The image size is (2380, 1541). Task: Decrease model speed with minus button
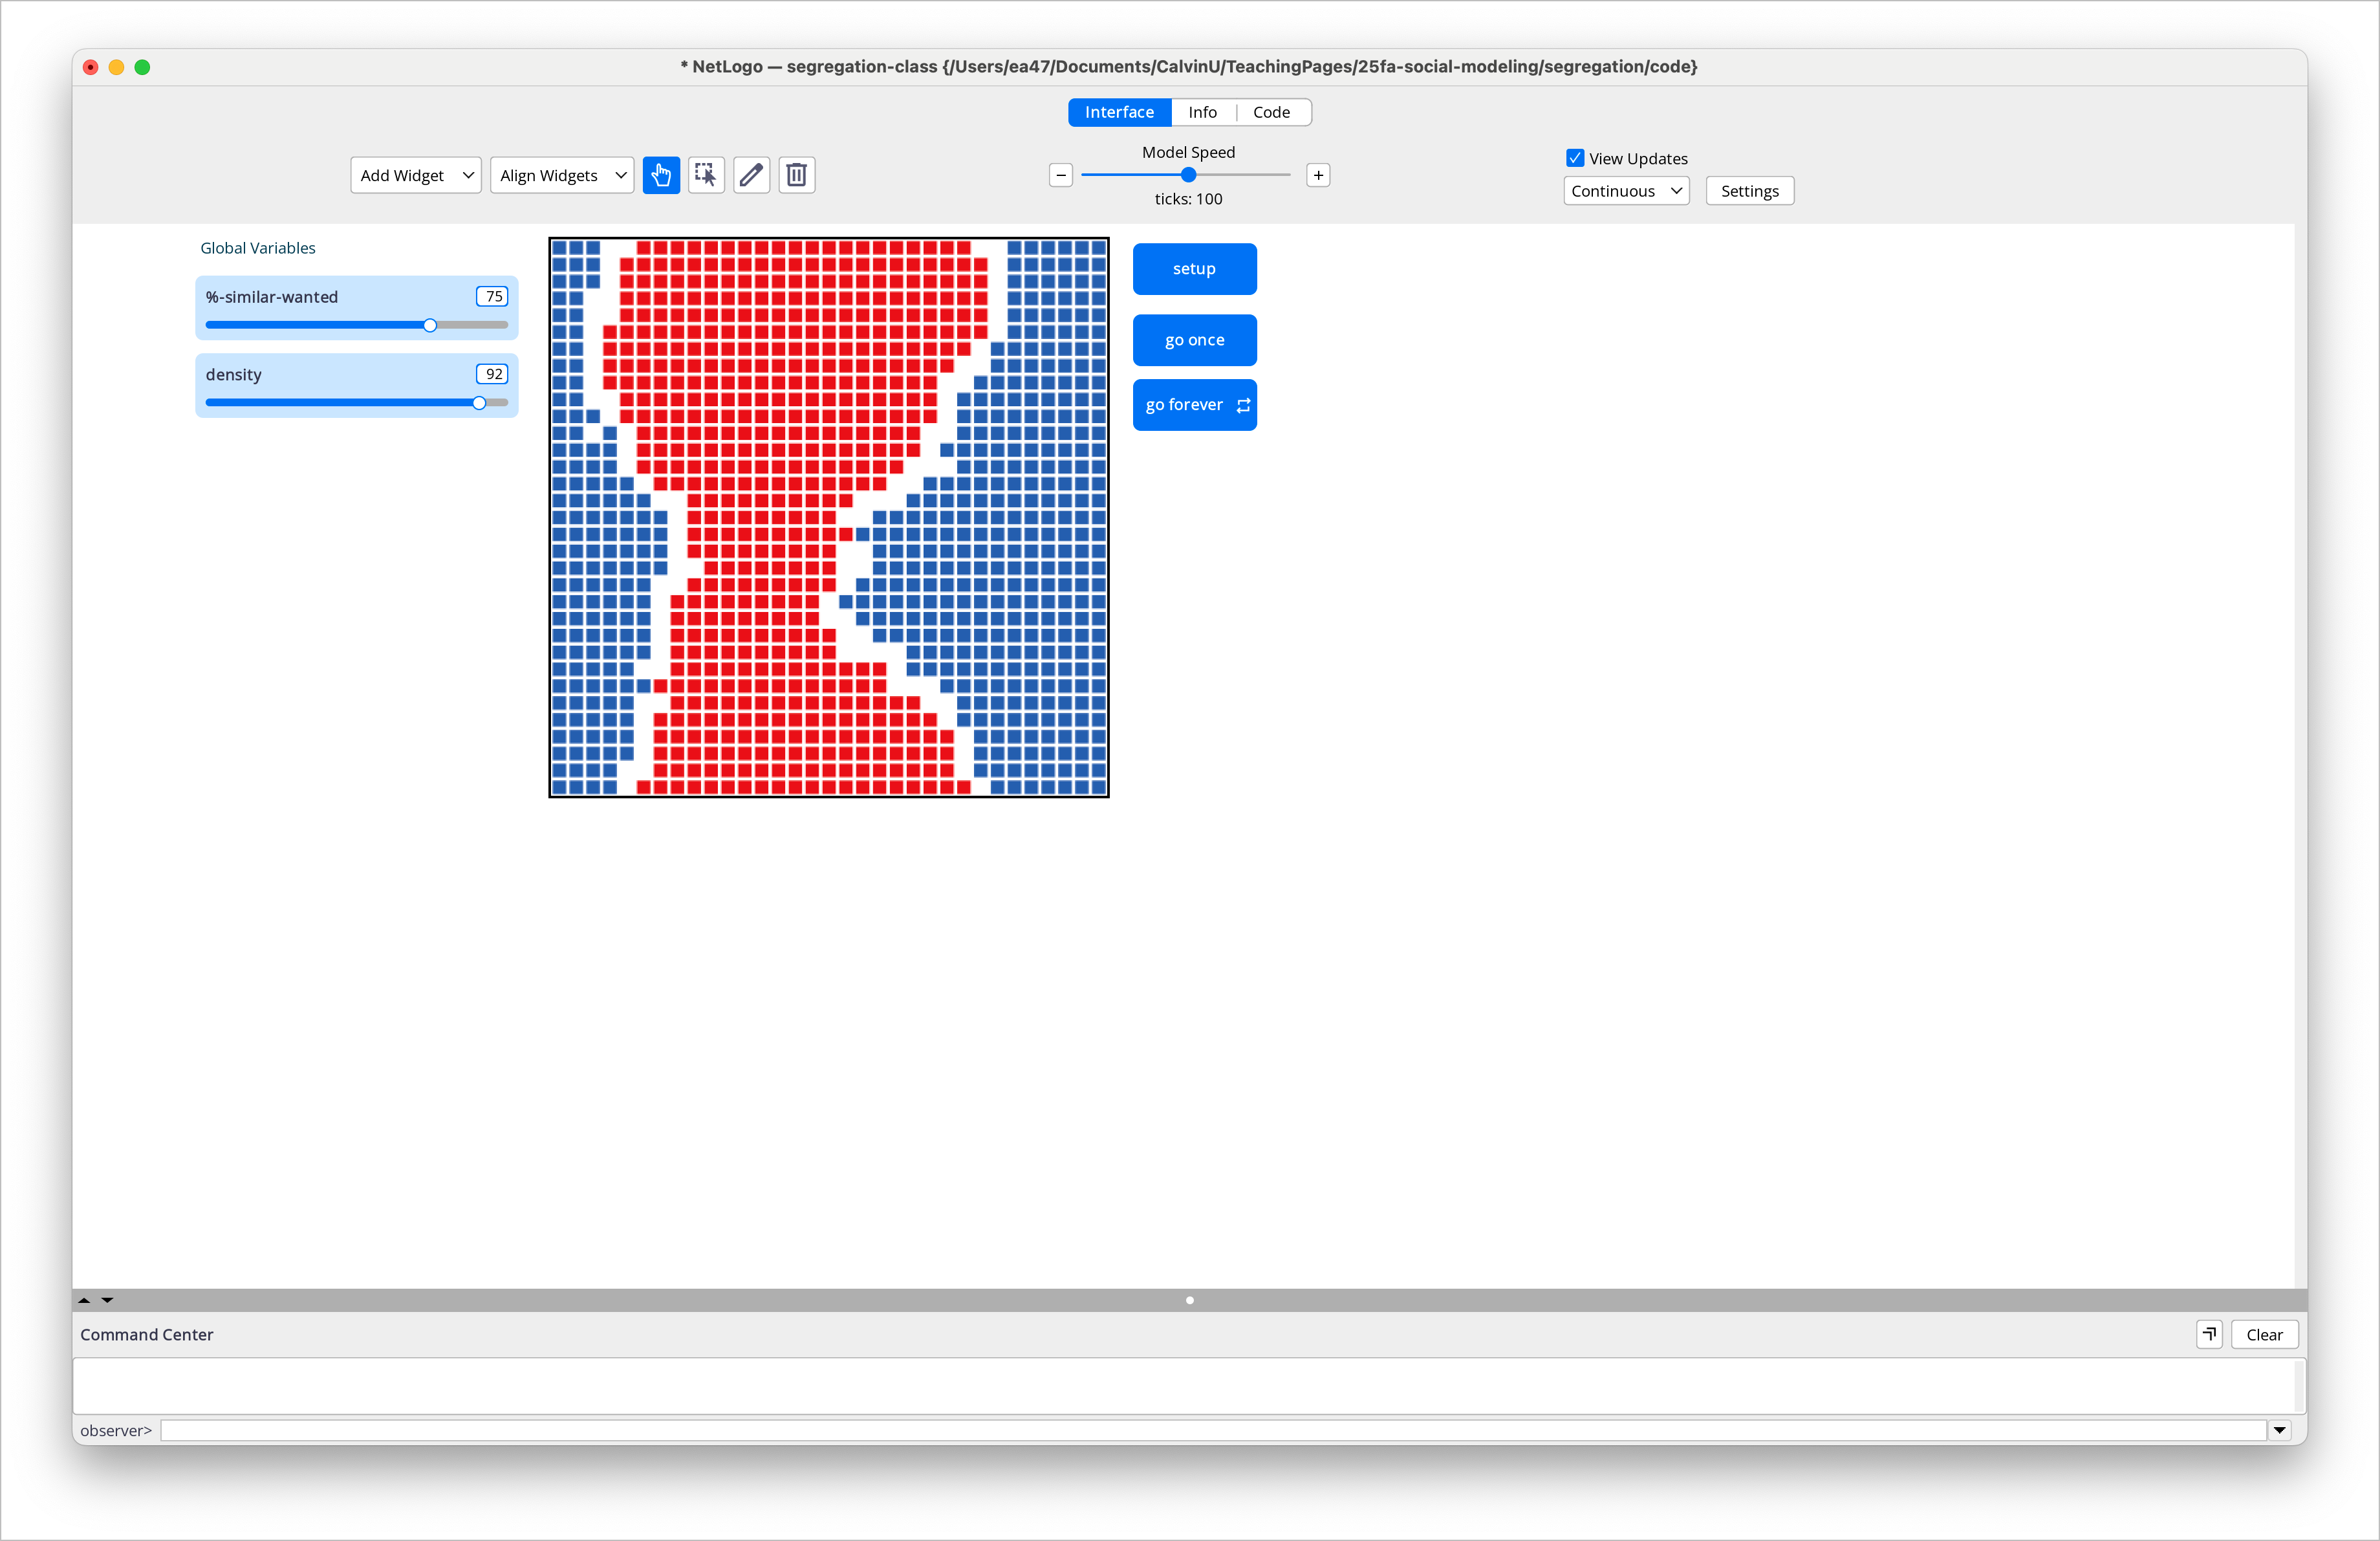[x=1061, y=175]
